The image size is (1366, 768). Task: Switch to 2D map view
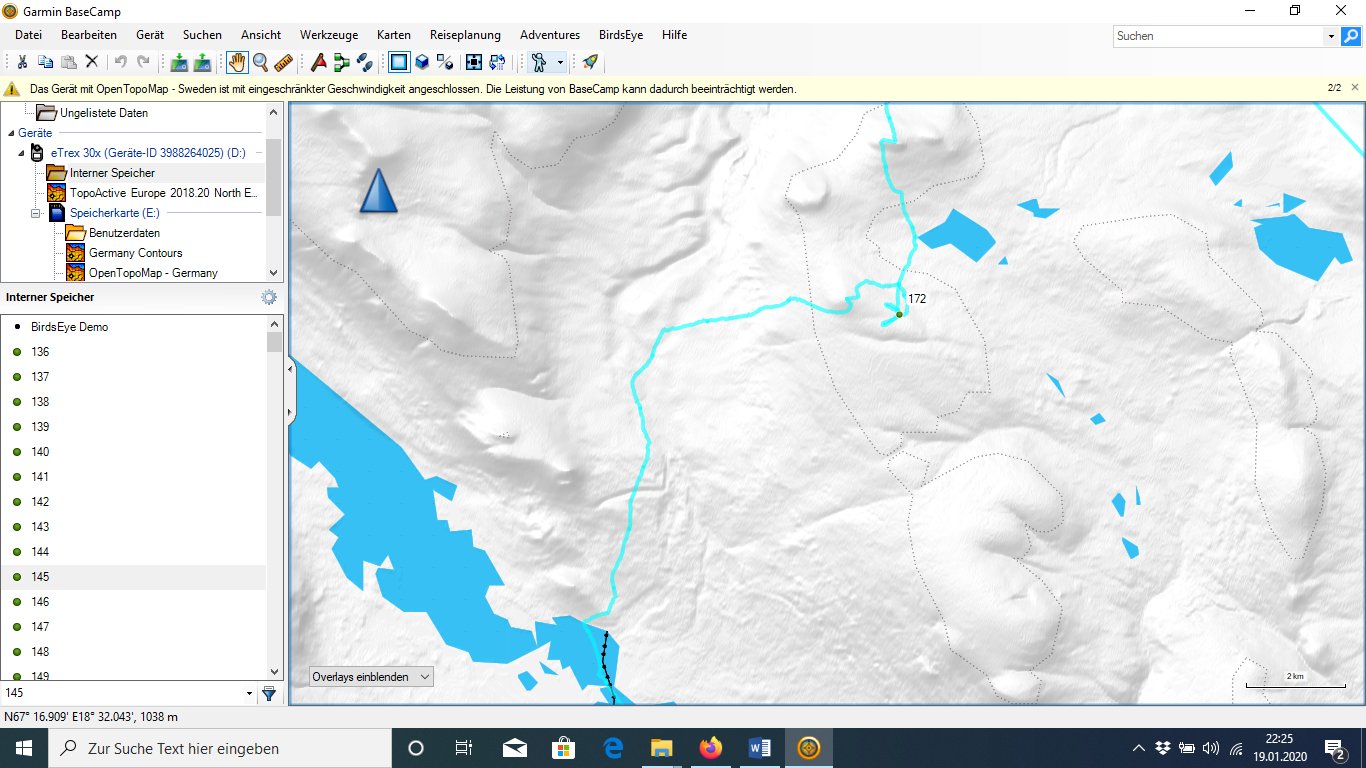coord(399,62)
